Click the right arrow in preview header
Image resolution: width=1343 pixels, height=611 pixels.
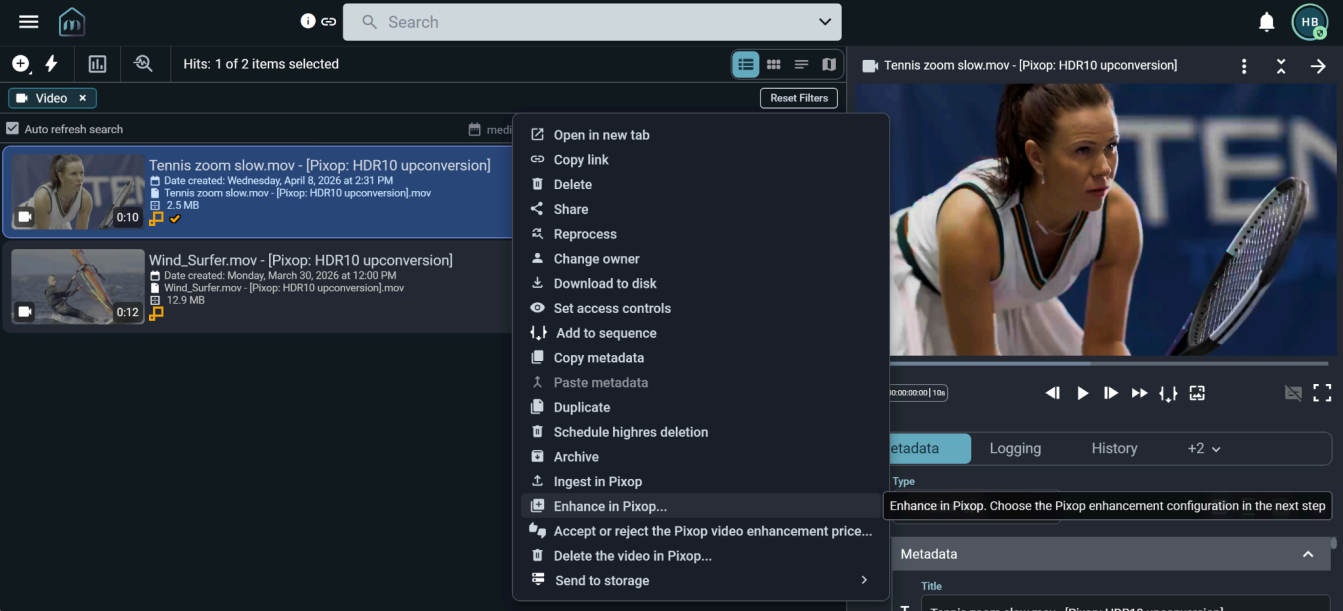[1318, 66]
